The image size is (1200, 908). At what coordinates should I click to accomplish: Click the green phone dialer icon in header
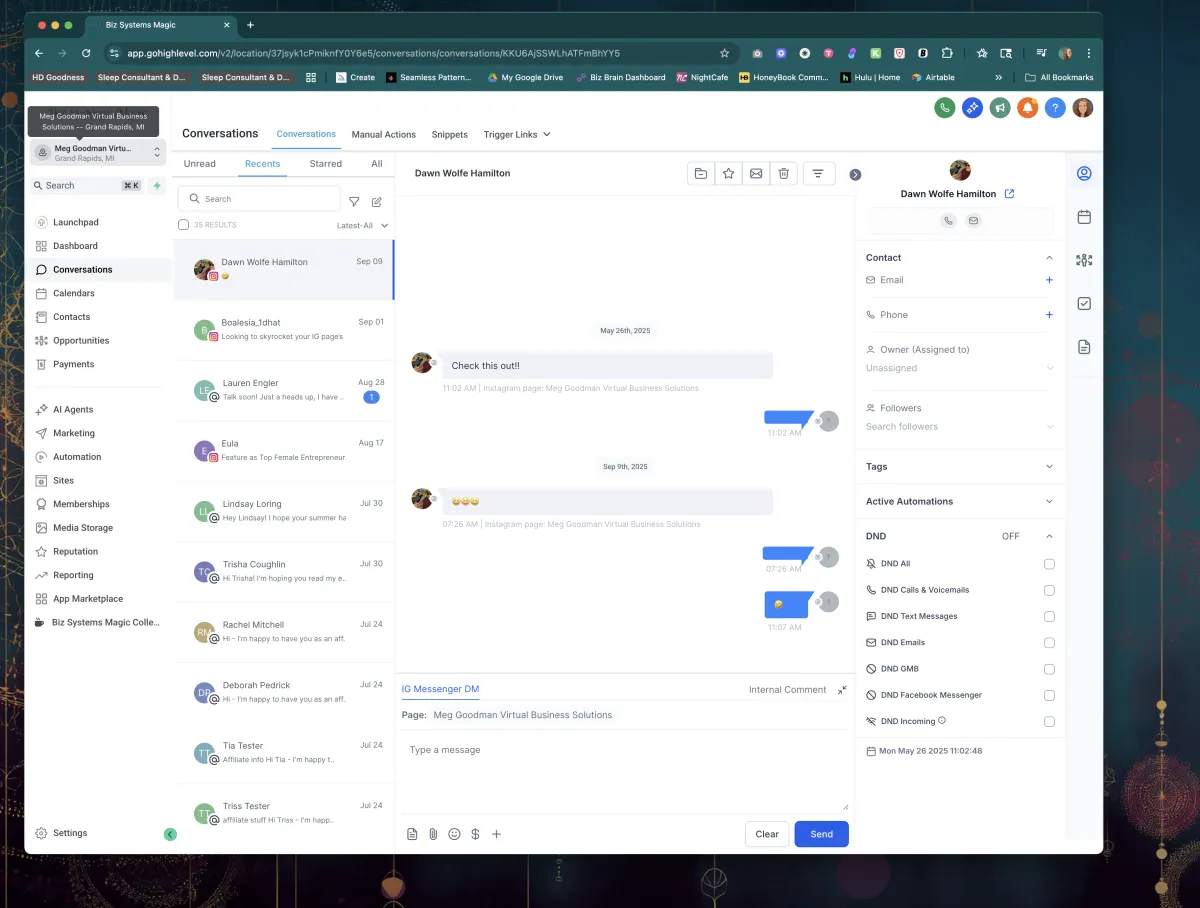pos(944,108)
